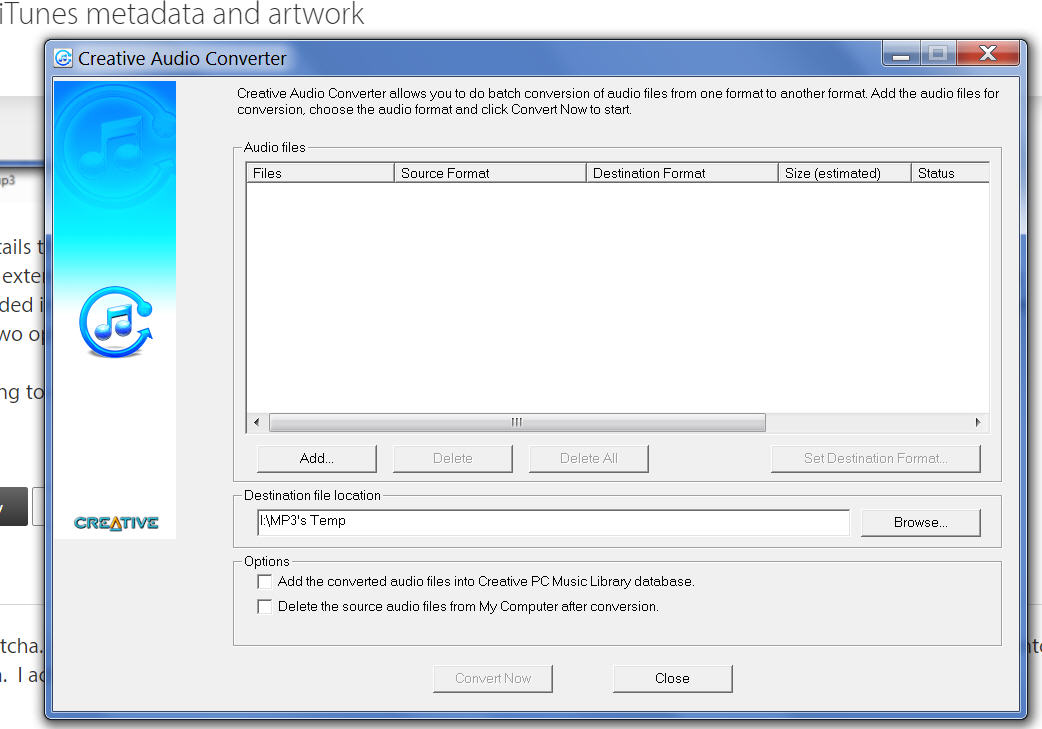Click the left scroll arrow of file list

click(x=257, y=423)
